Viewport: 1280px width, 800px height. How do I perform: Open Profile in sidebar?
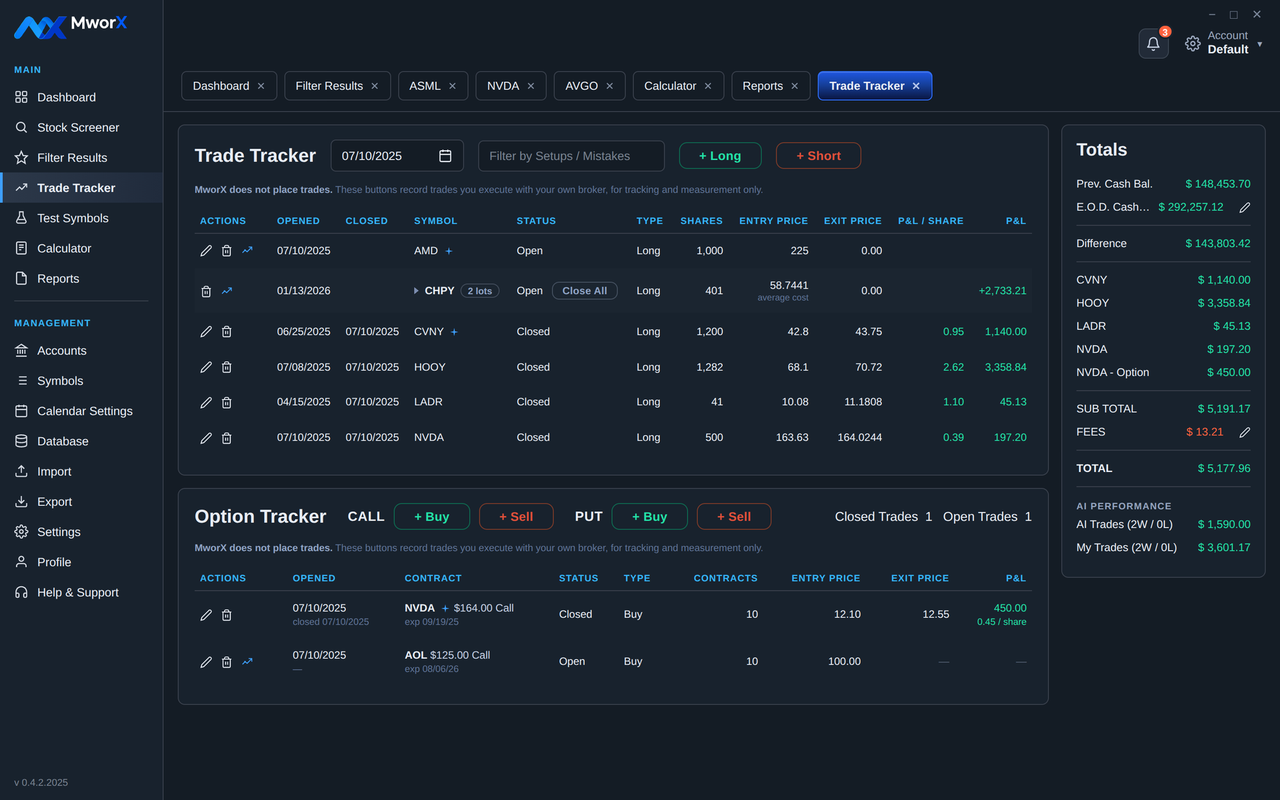pyautogui.click(x=81, y=562)
